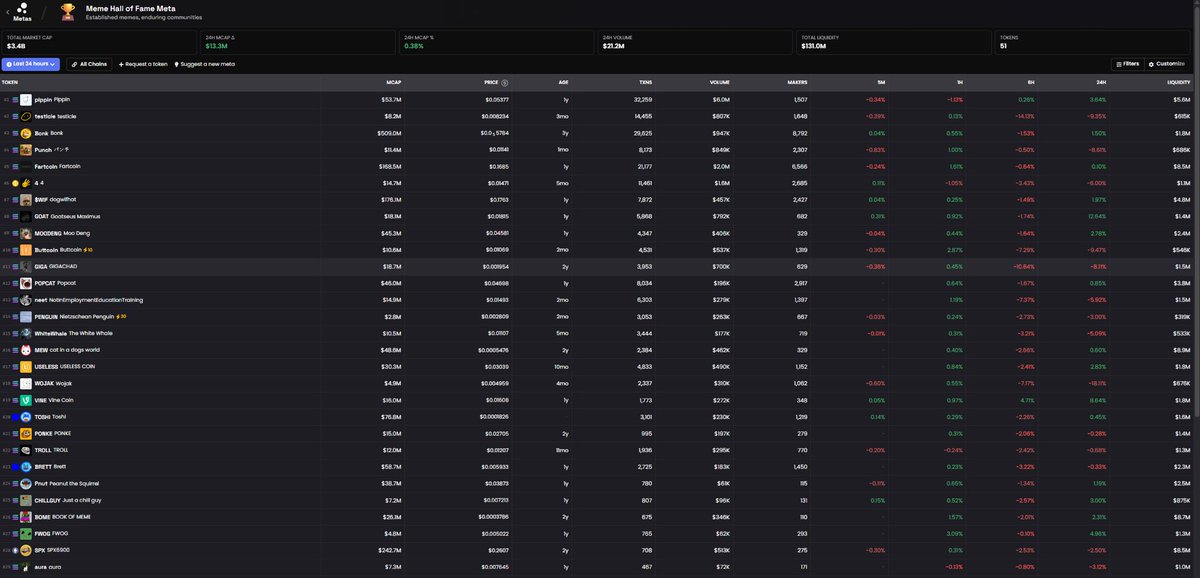This screenshot has height=578, width=1200.
Task: Click SPX6900 market cap $242.7M
Action: tap(390, 550)
